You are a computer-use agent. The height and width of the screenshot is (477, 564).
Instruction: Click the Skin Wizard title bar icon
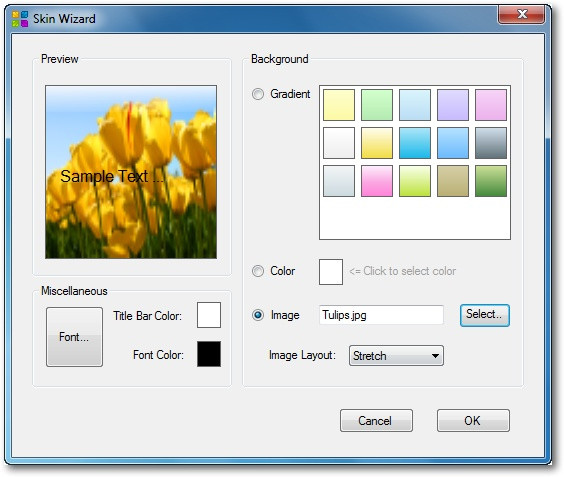20,19
